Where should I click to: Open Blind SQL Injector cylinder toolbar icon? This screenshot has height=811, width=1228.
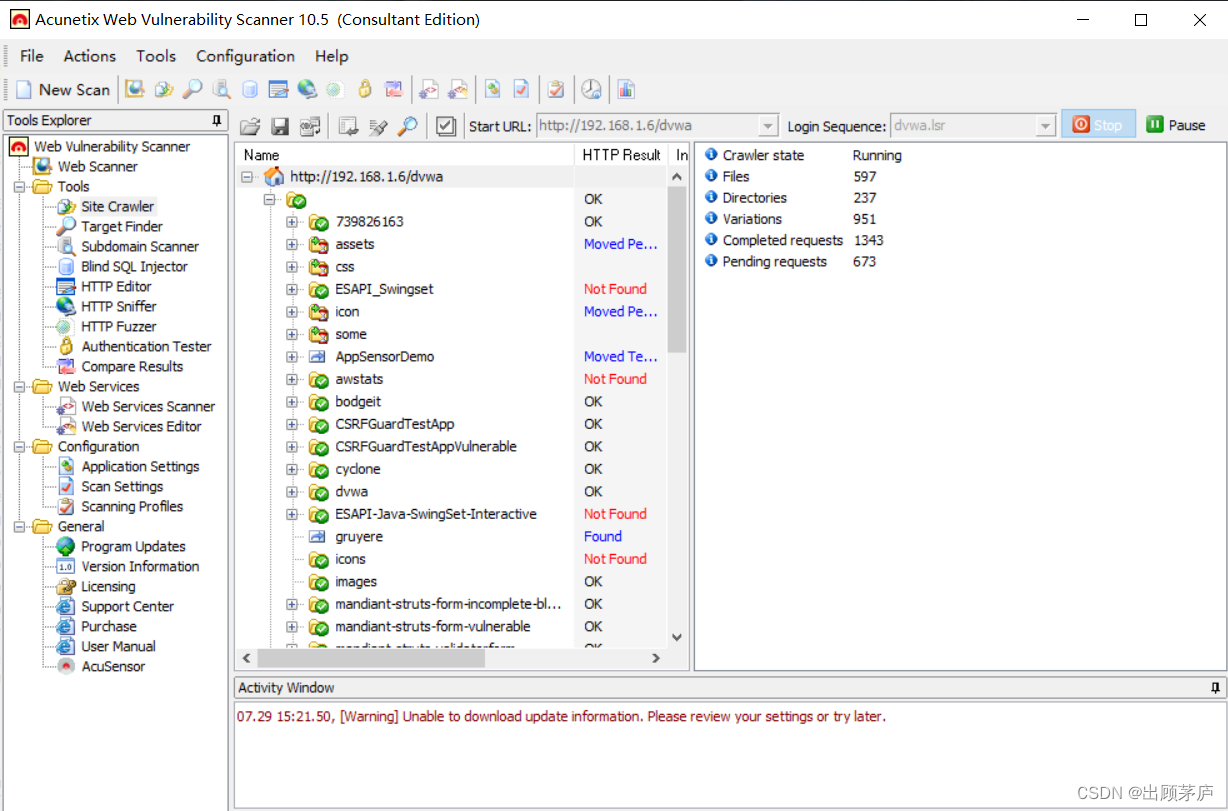click(x=250, y=89)
